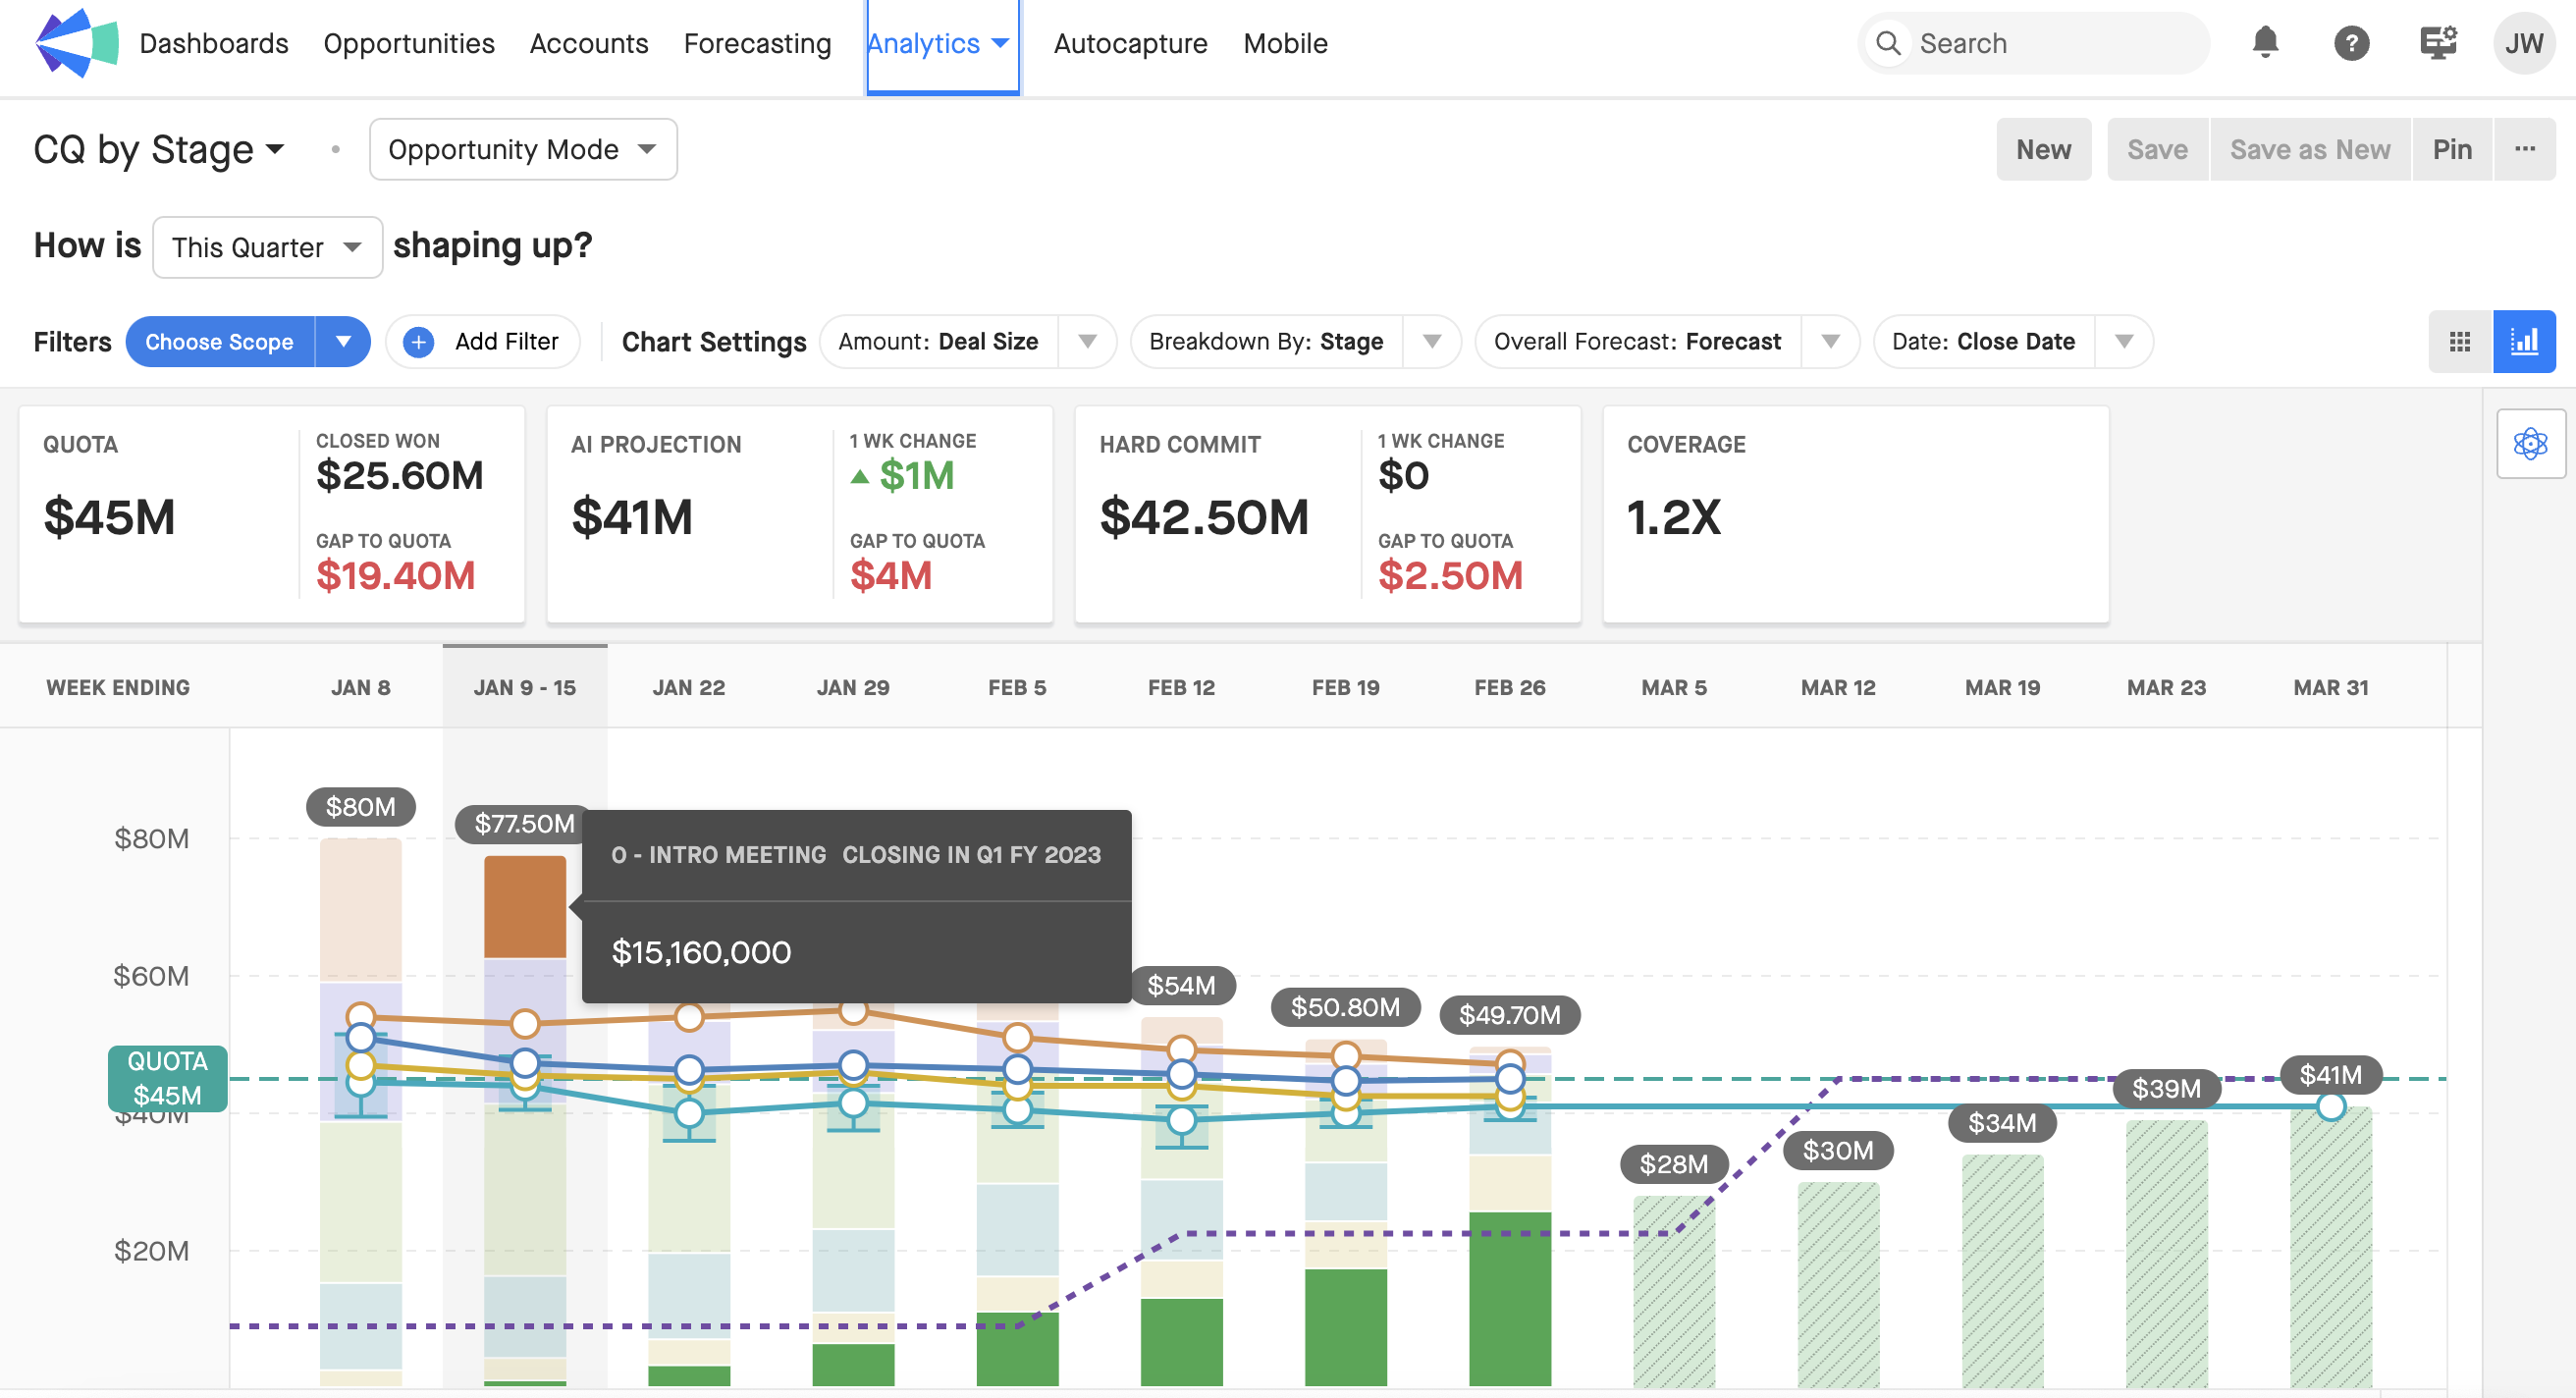
Task: Open the Autocapture tab
Action: [x=1130, y=43]
